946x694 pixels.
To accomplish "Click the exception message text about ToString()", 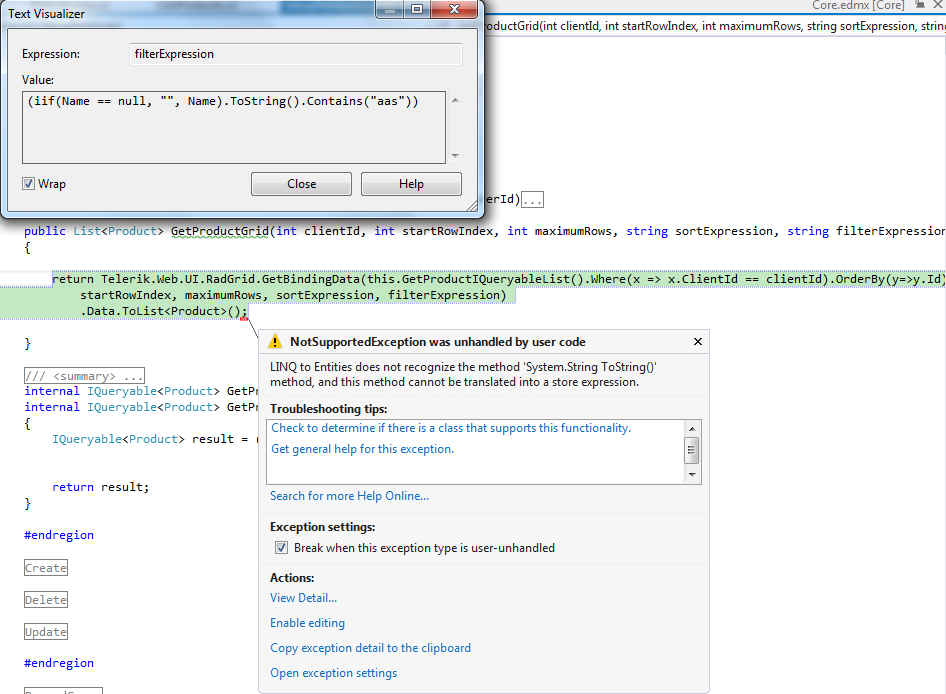I will tap(463, 375).
